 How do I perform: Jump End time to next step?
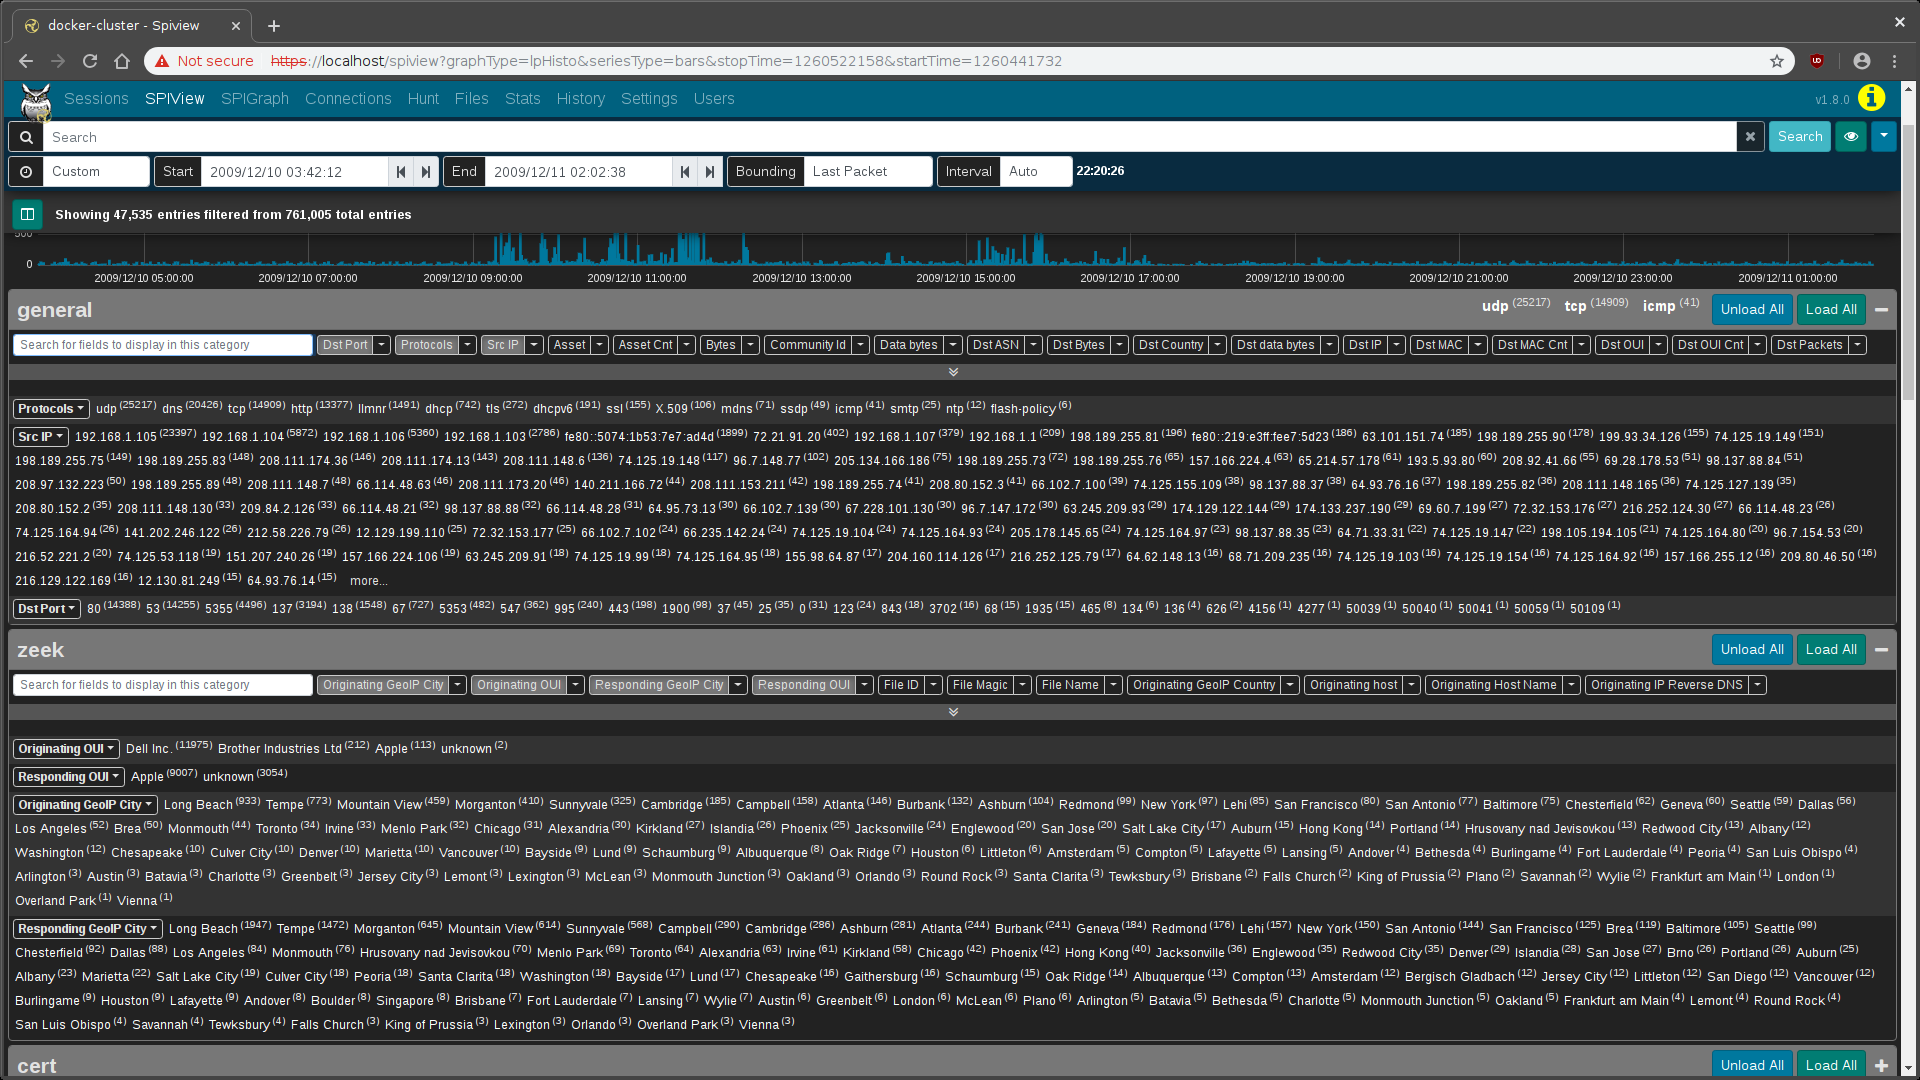(x=710, y=171)
